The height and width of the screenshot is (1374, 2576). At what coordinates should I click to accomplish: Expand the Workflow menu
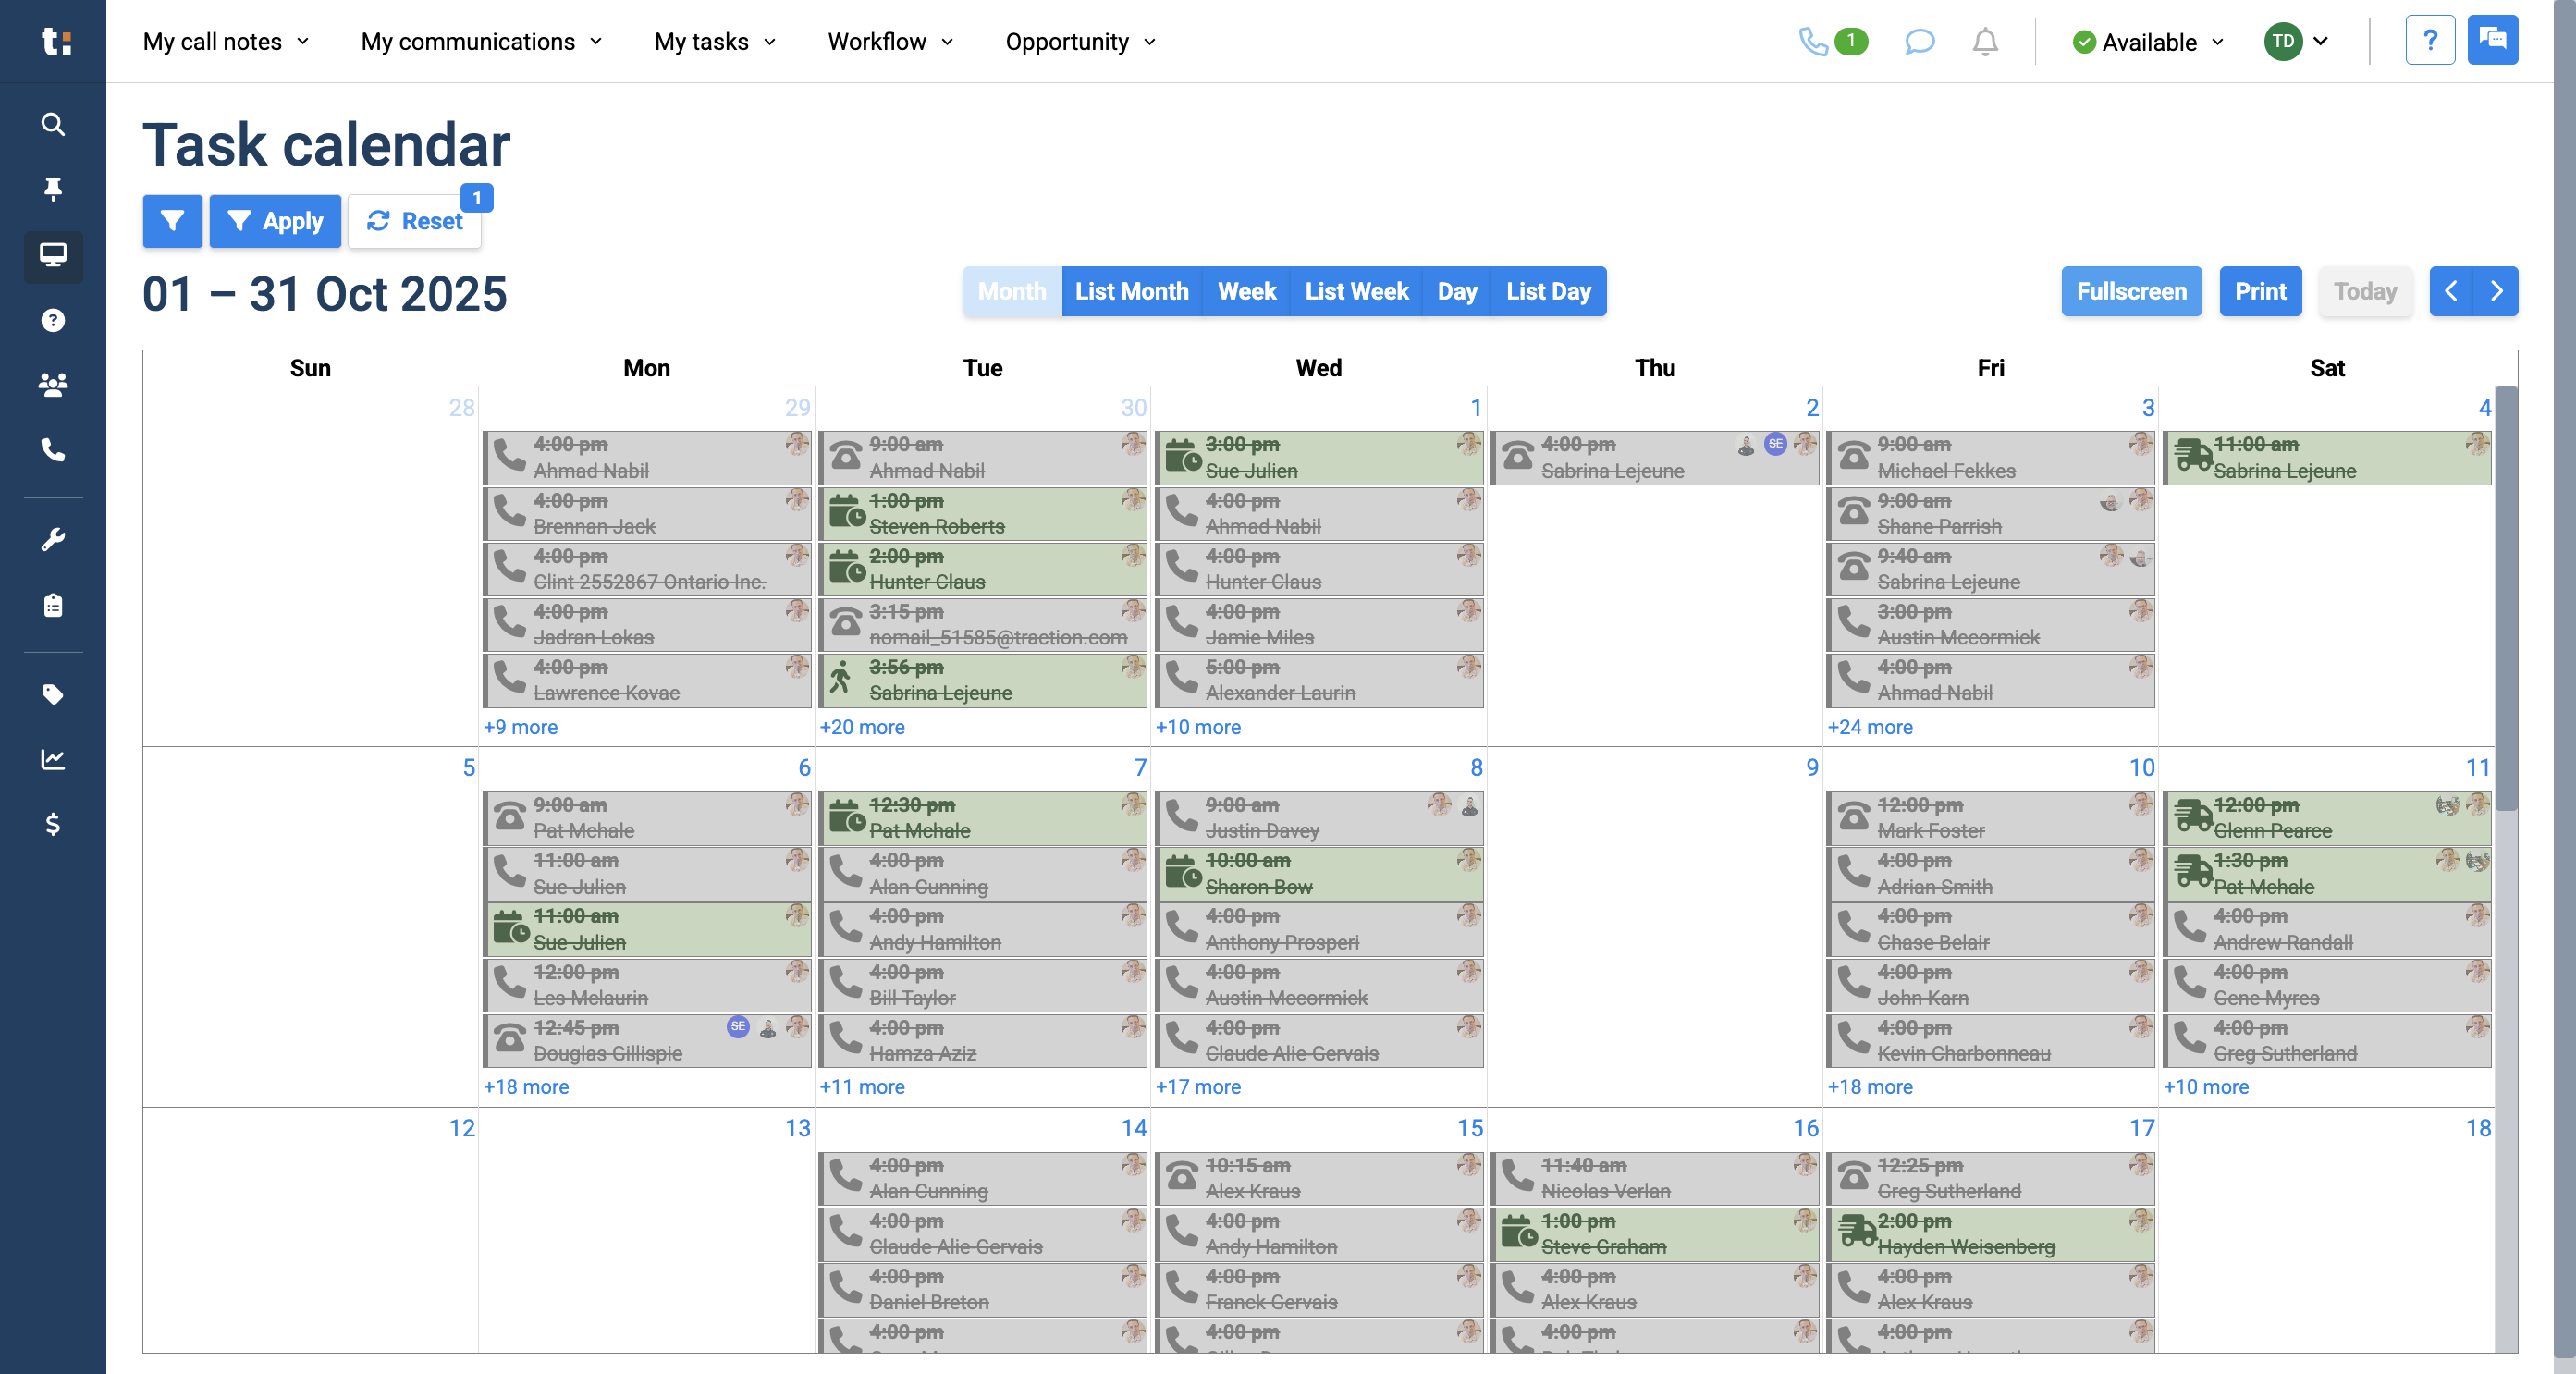click(890, 42)
